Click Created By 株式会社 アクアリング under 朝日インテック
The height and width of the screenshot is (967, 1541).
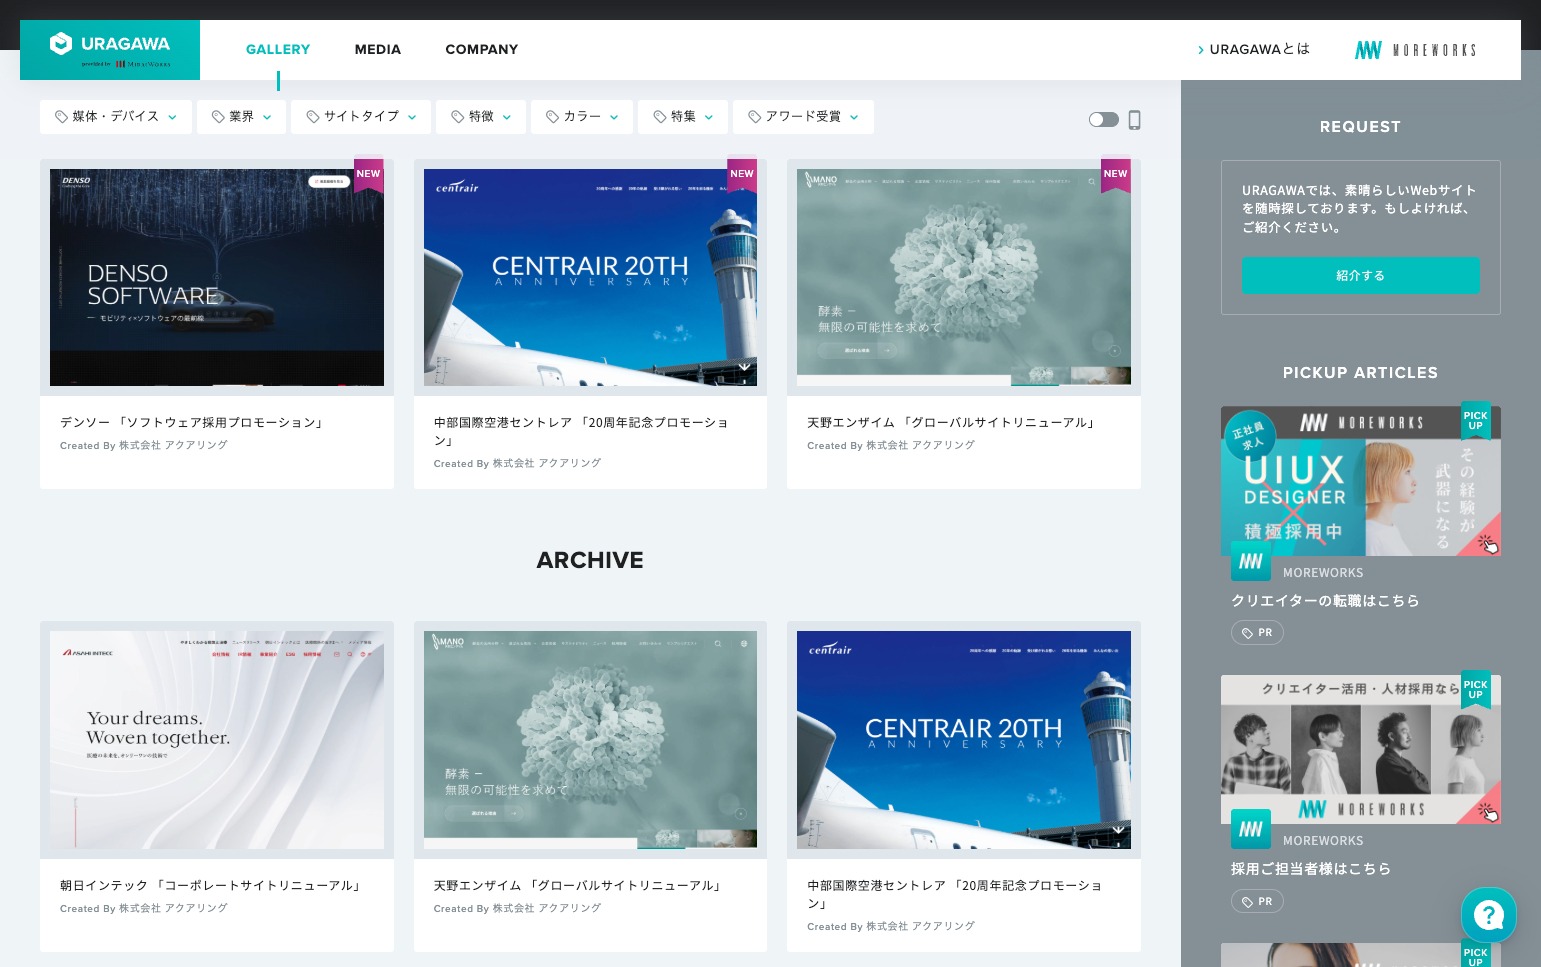pyautogui.click(x=144, y=909)
